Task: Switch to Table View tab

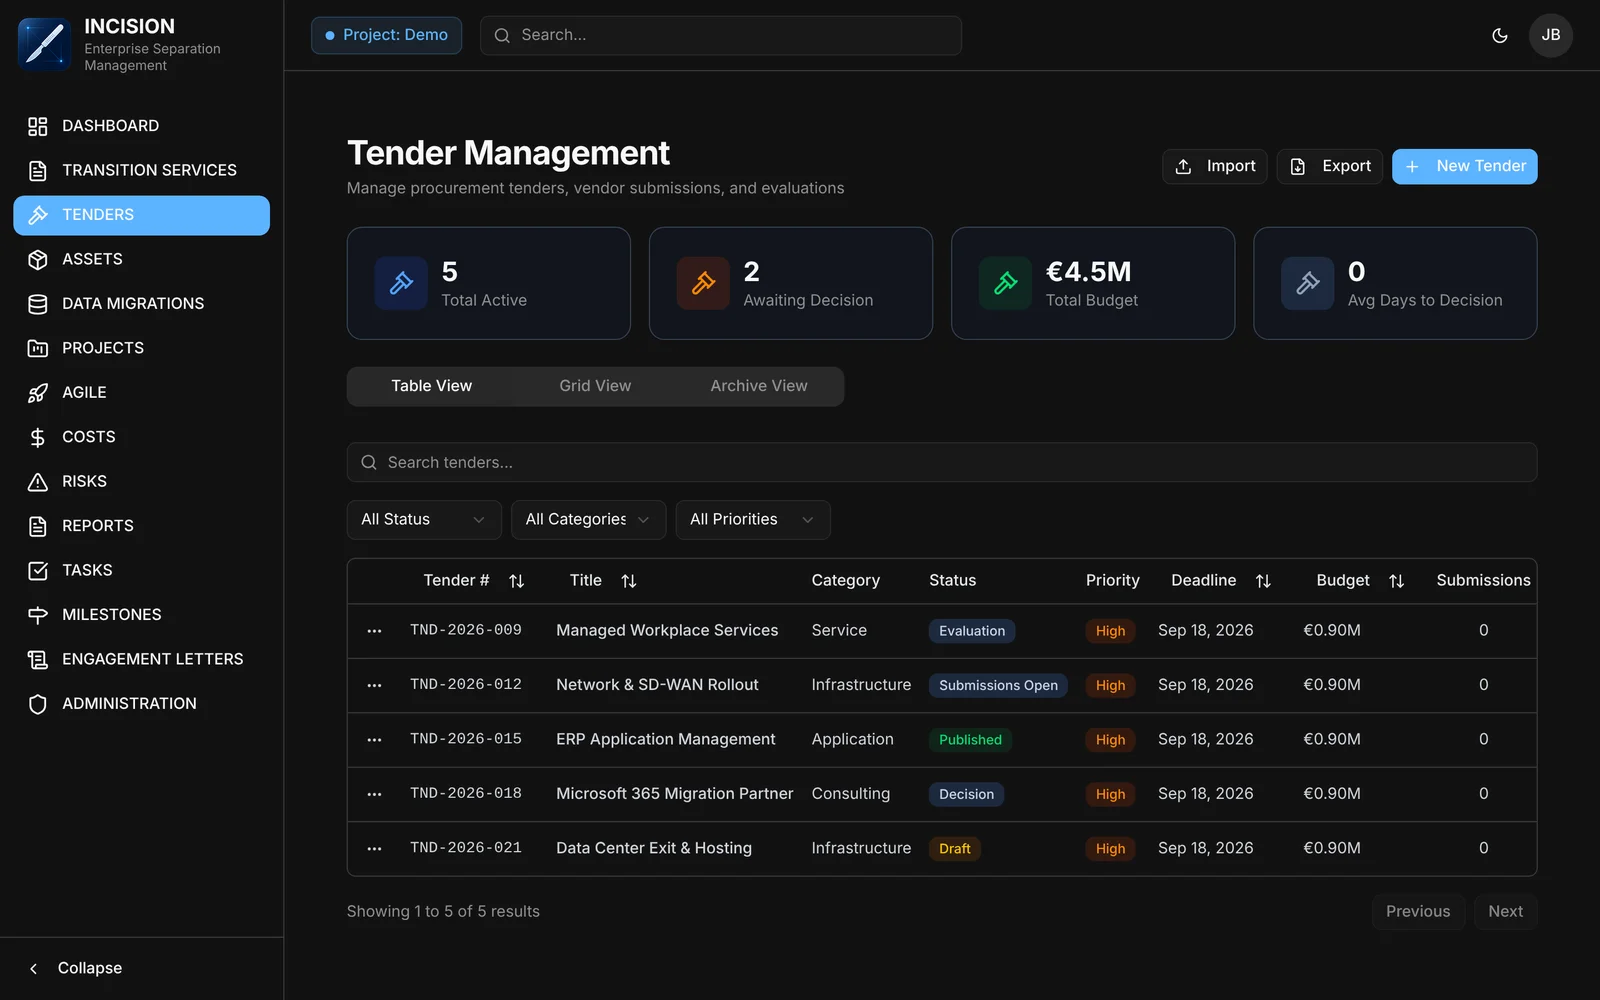Action: 431,386
